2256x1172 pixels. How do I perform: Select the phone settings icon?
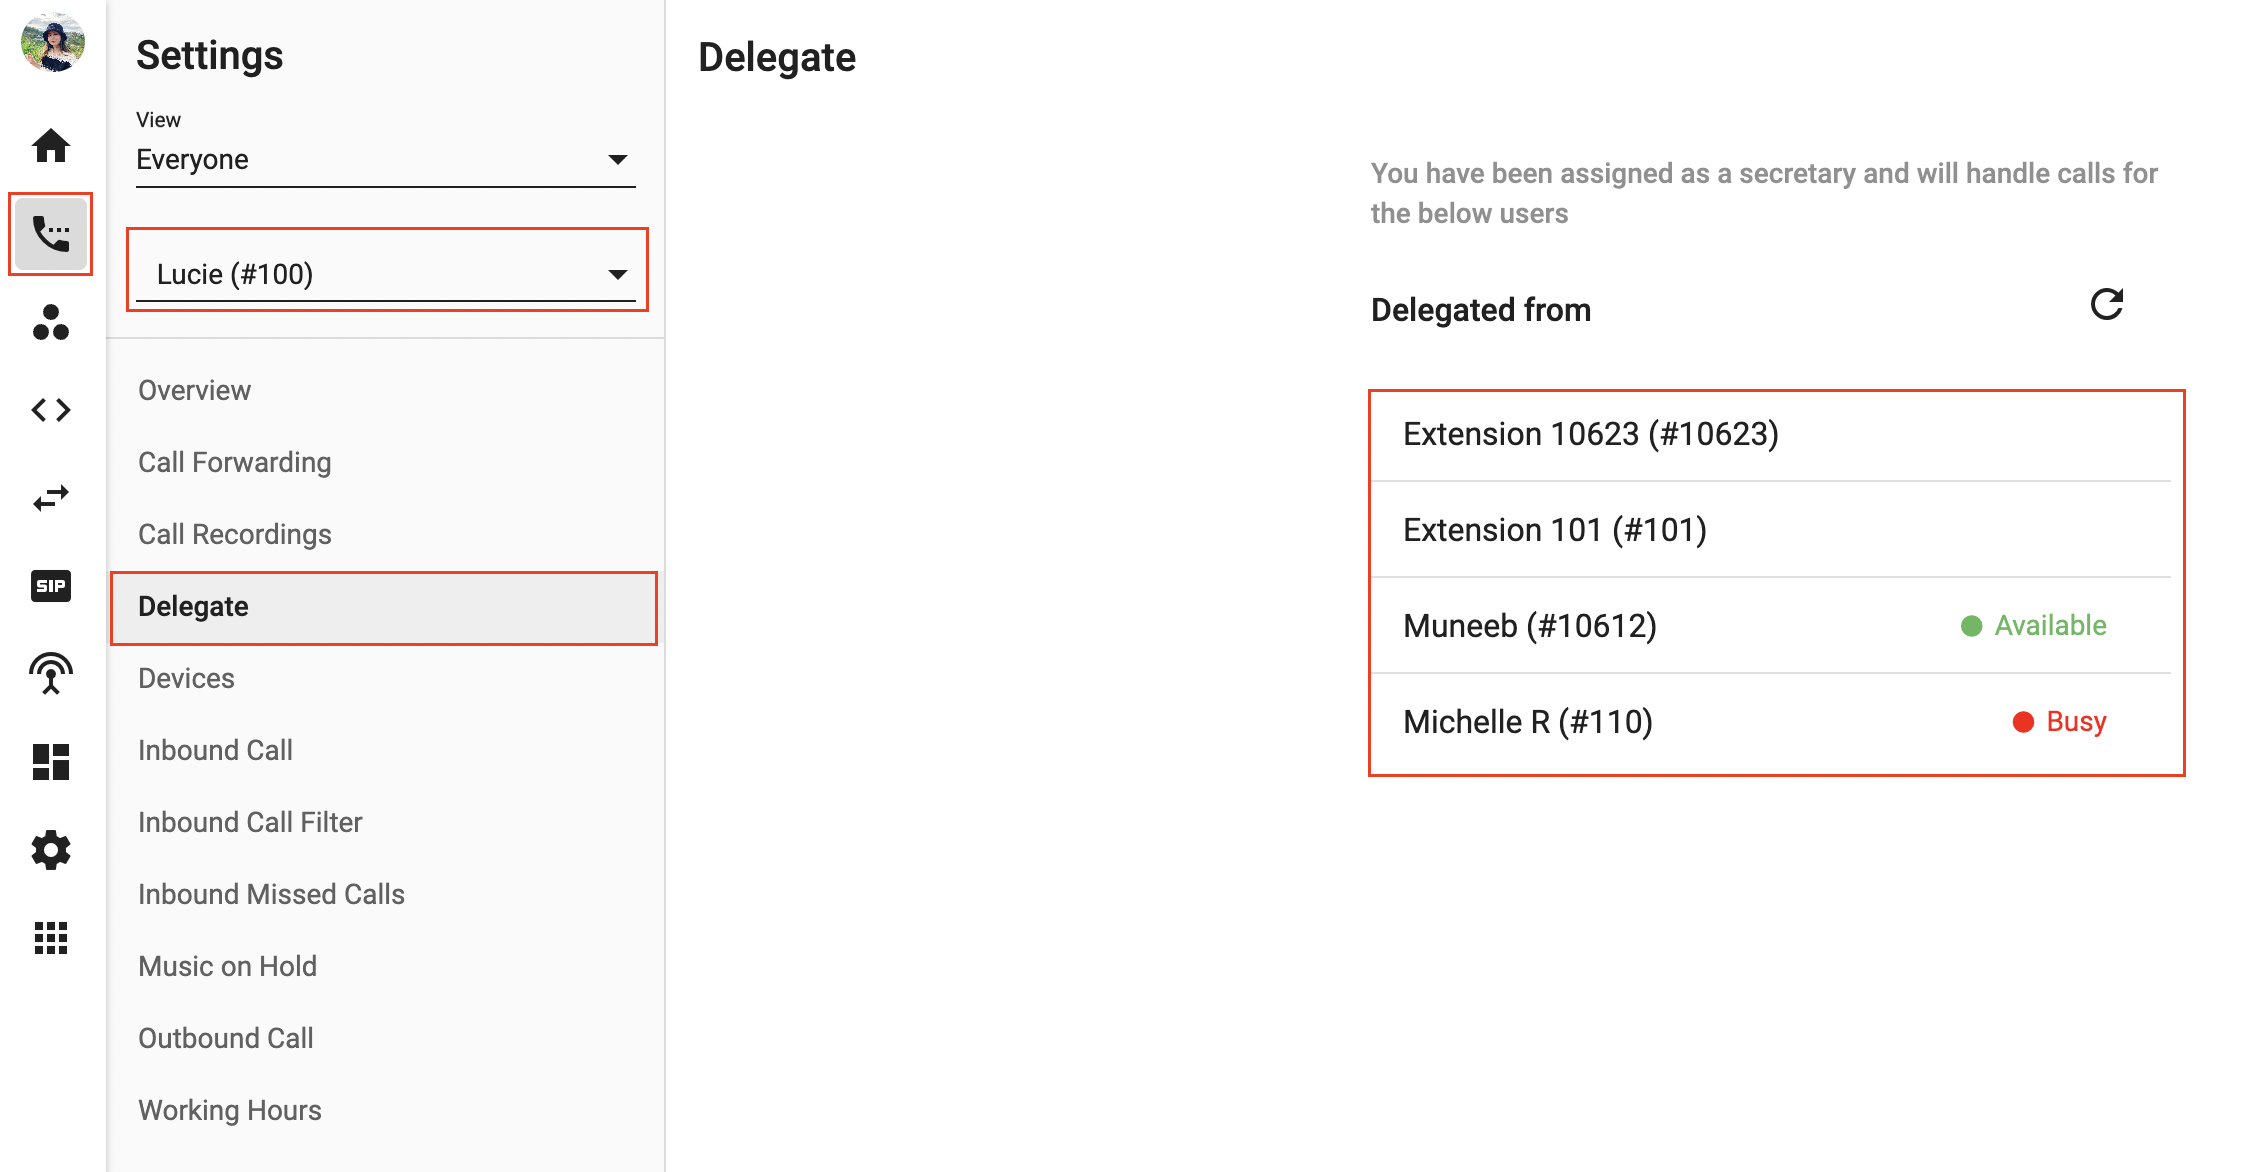point(51,234)
